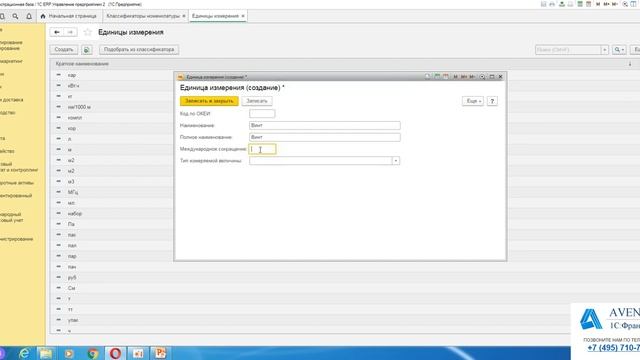Image resolution: width=640 pixels, height=360 pixels.
Task: Click into the Полное наименование field
Action: (x=325, y=138)
